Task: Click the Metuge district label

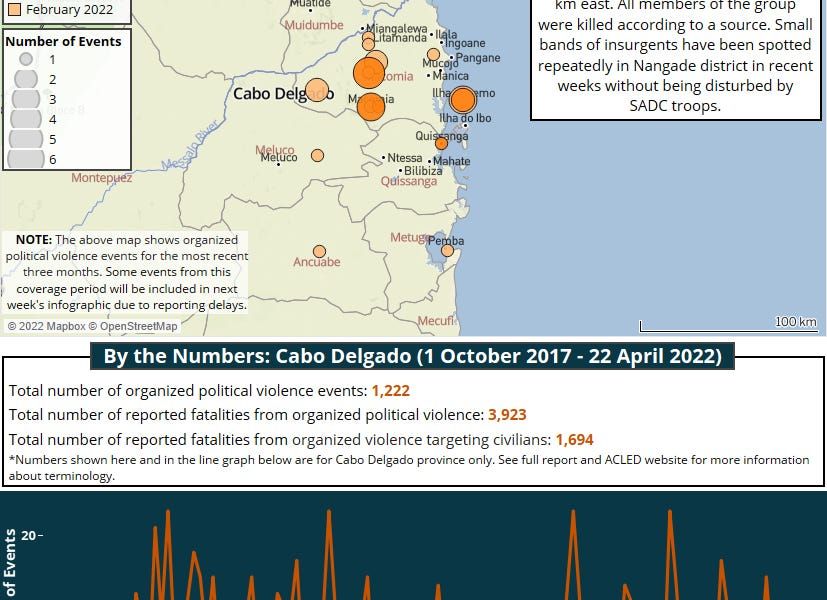Action: click(x=409, y=237)
